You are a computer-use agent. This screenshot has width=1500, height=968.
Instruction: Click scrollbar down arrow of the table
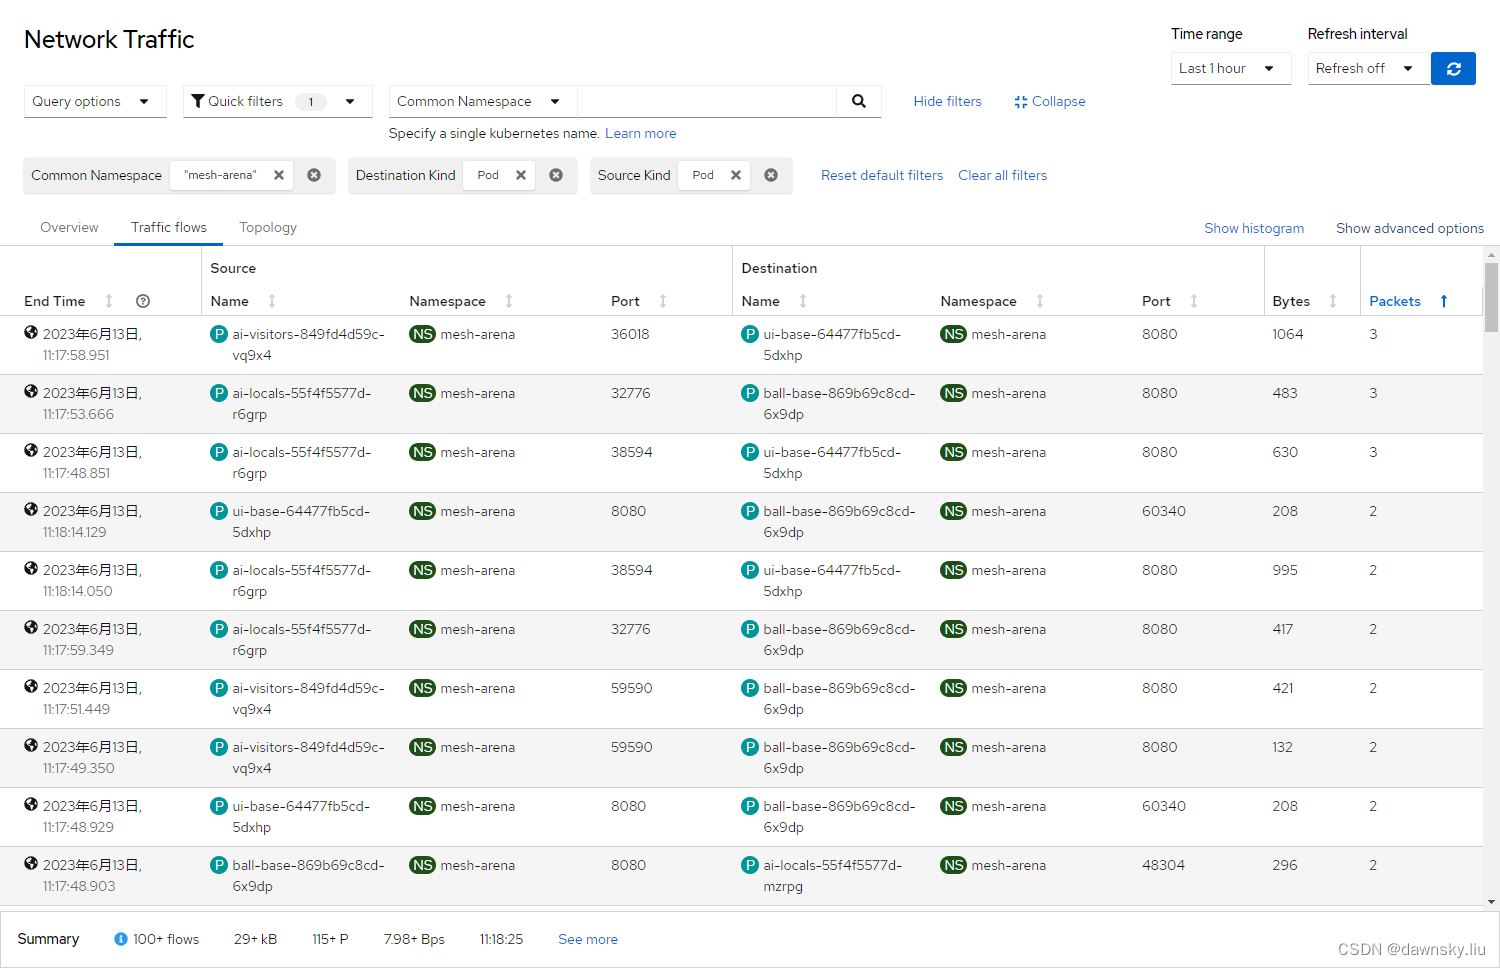click(x=1491, y=901)
